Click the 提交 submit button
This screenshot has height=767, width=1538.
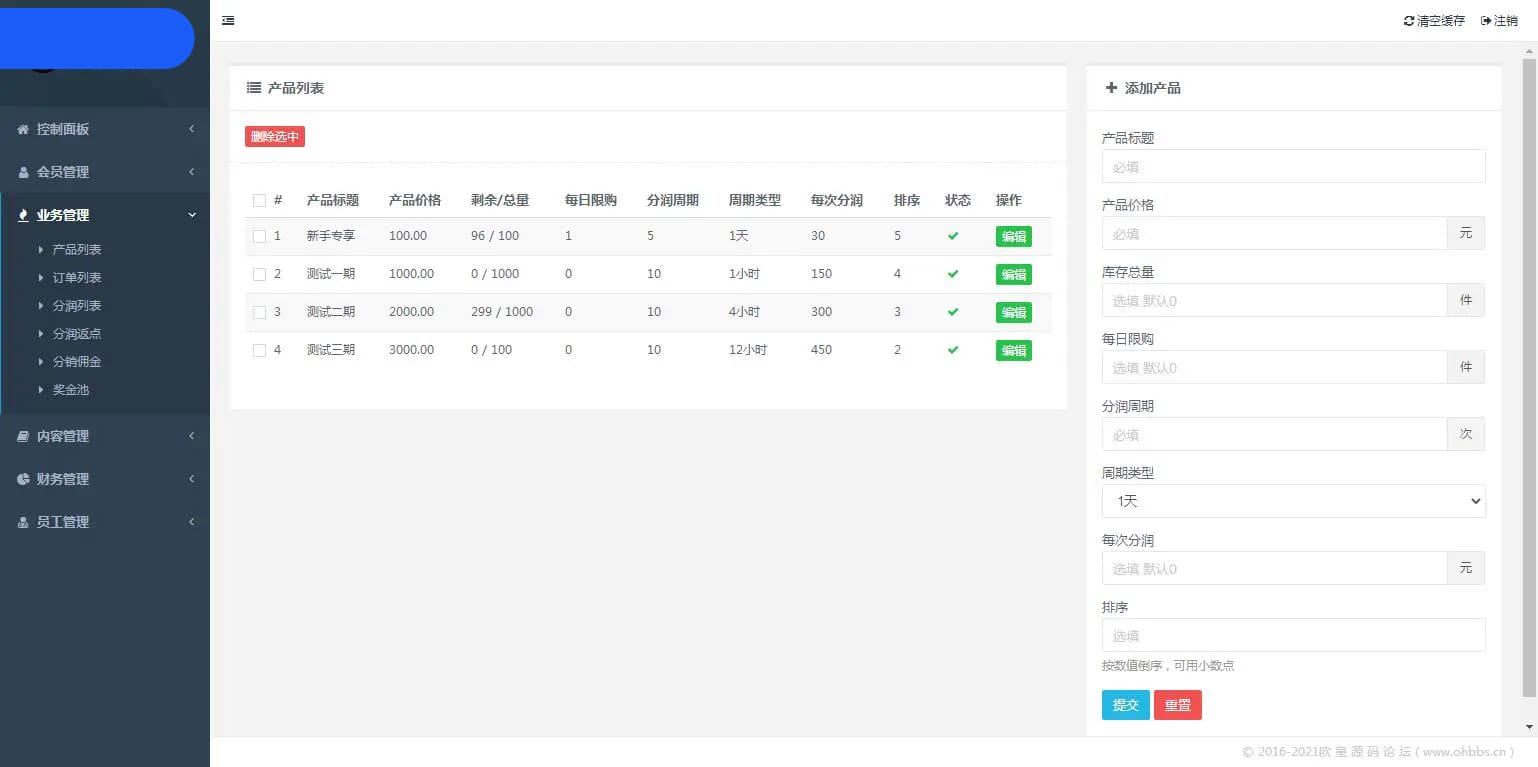pyautogui.click(x=1125, y=705)
